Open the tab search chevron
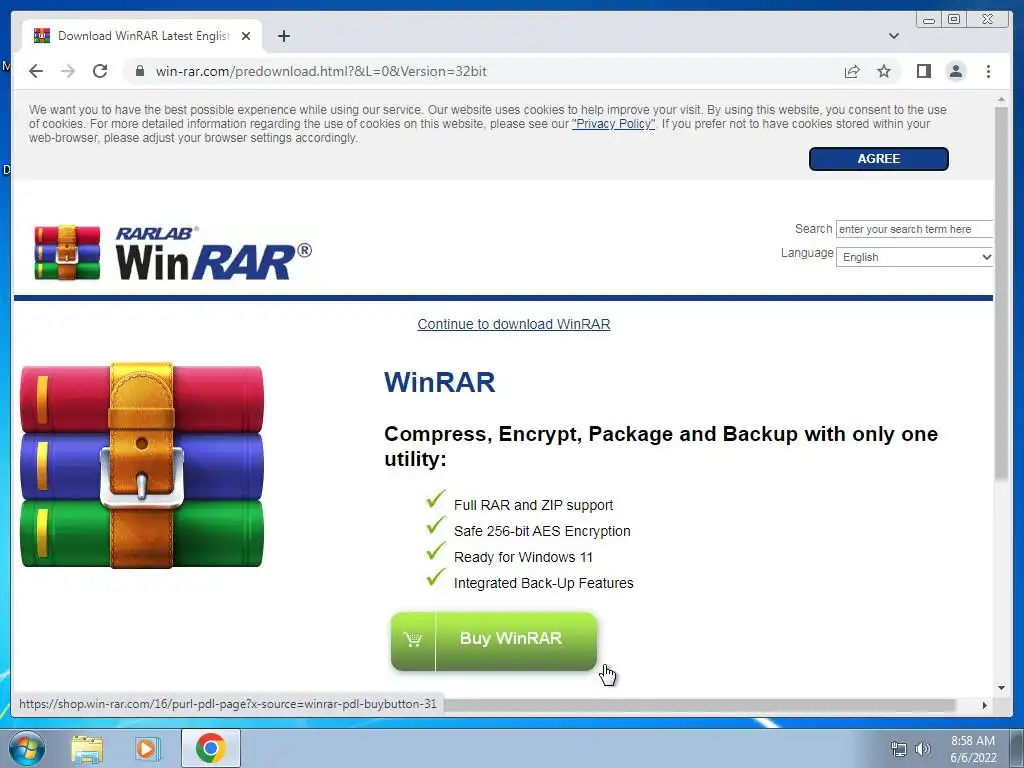This screenshot has width=1024, height=768. pyautogui.click(x=893, y=36)
